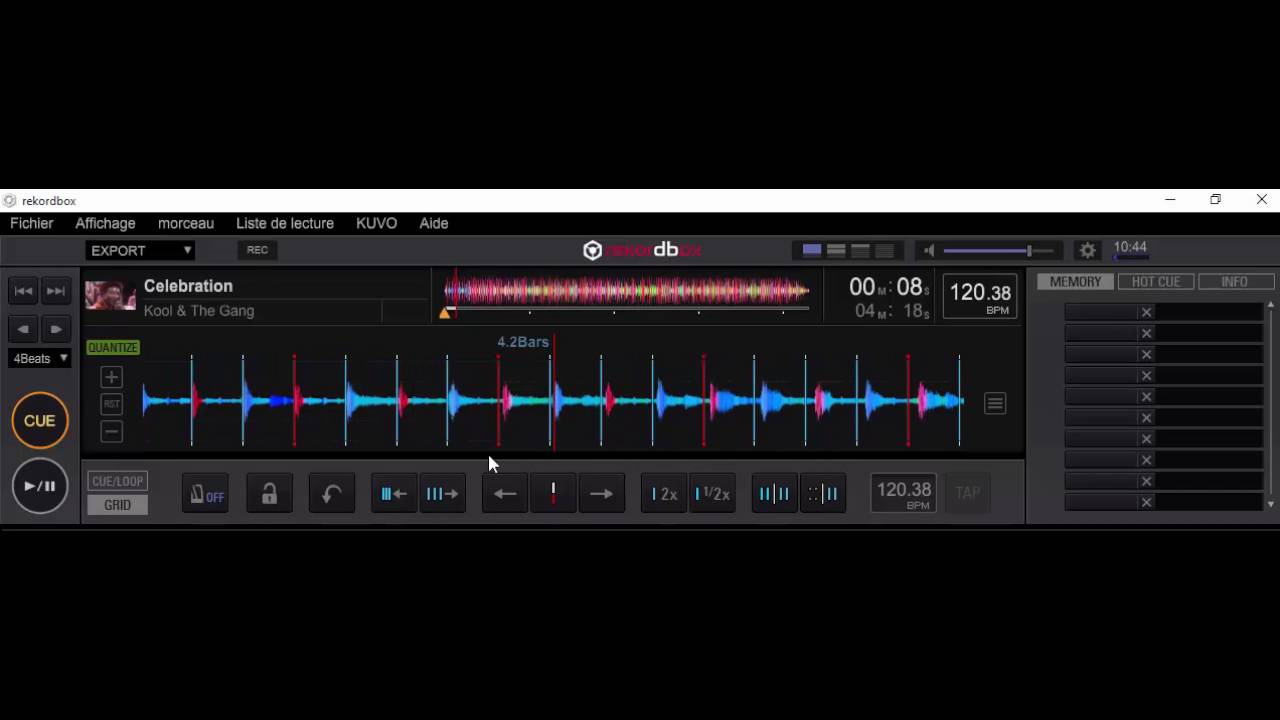This screenshot has height=720, width=1280.
Task: Click the 'Celebration' track title
Action: tap(188, 286)
